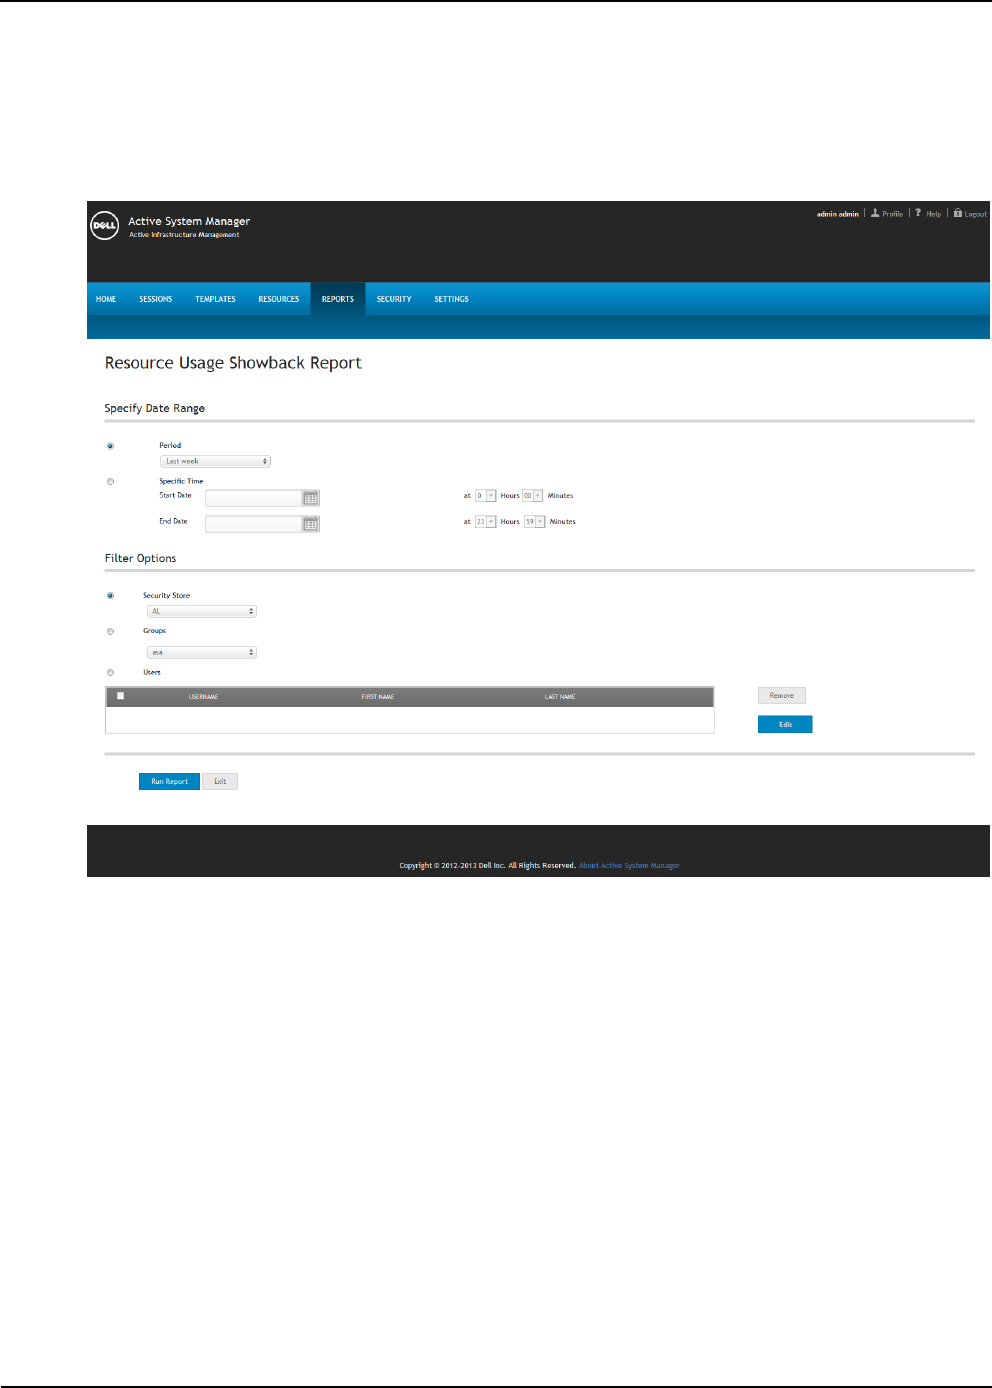Click the Remove button

[x=782, y=696]
